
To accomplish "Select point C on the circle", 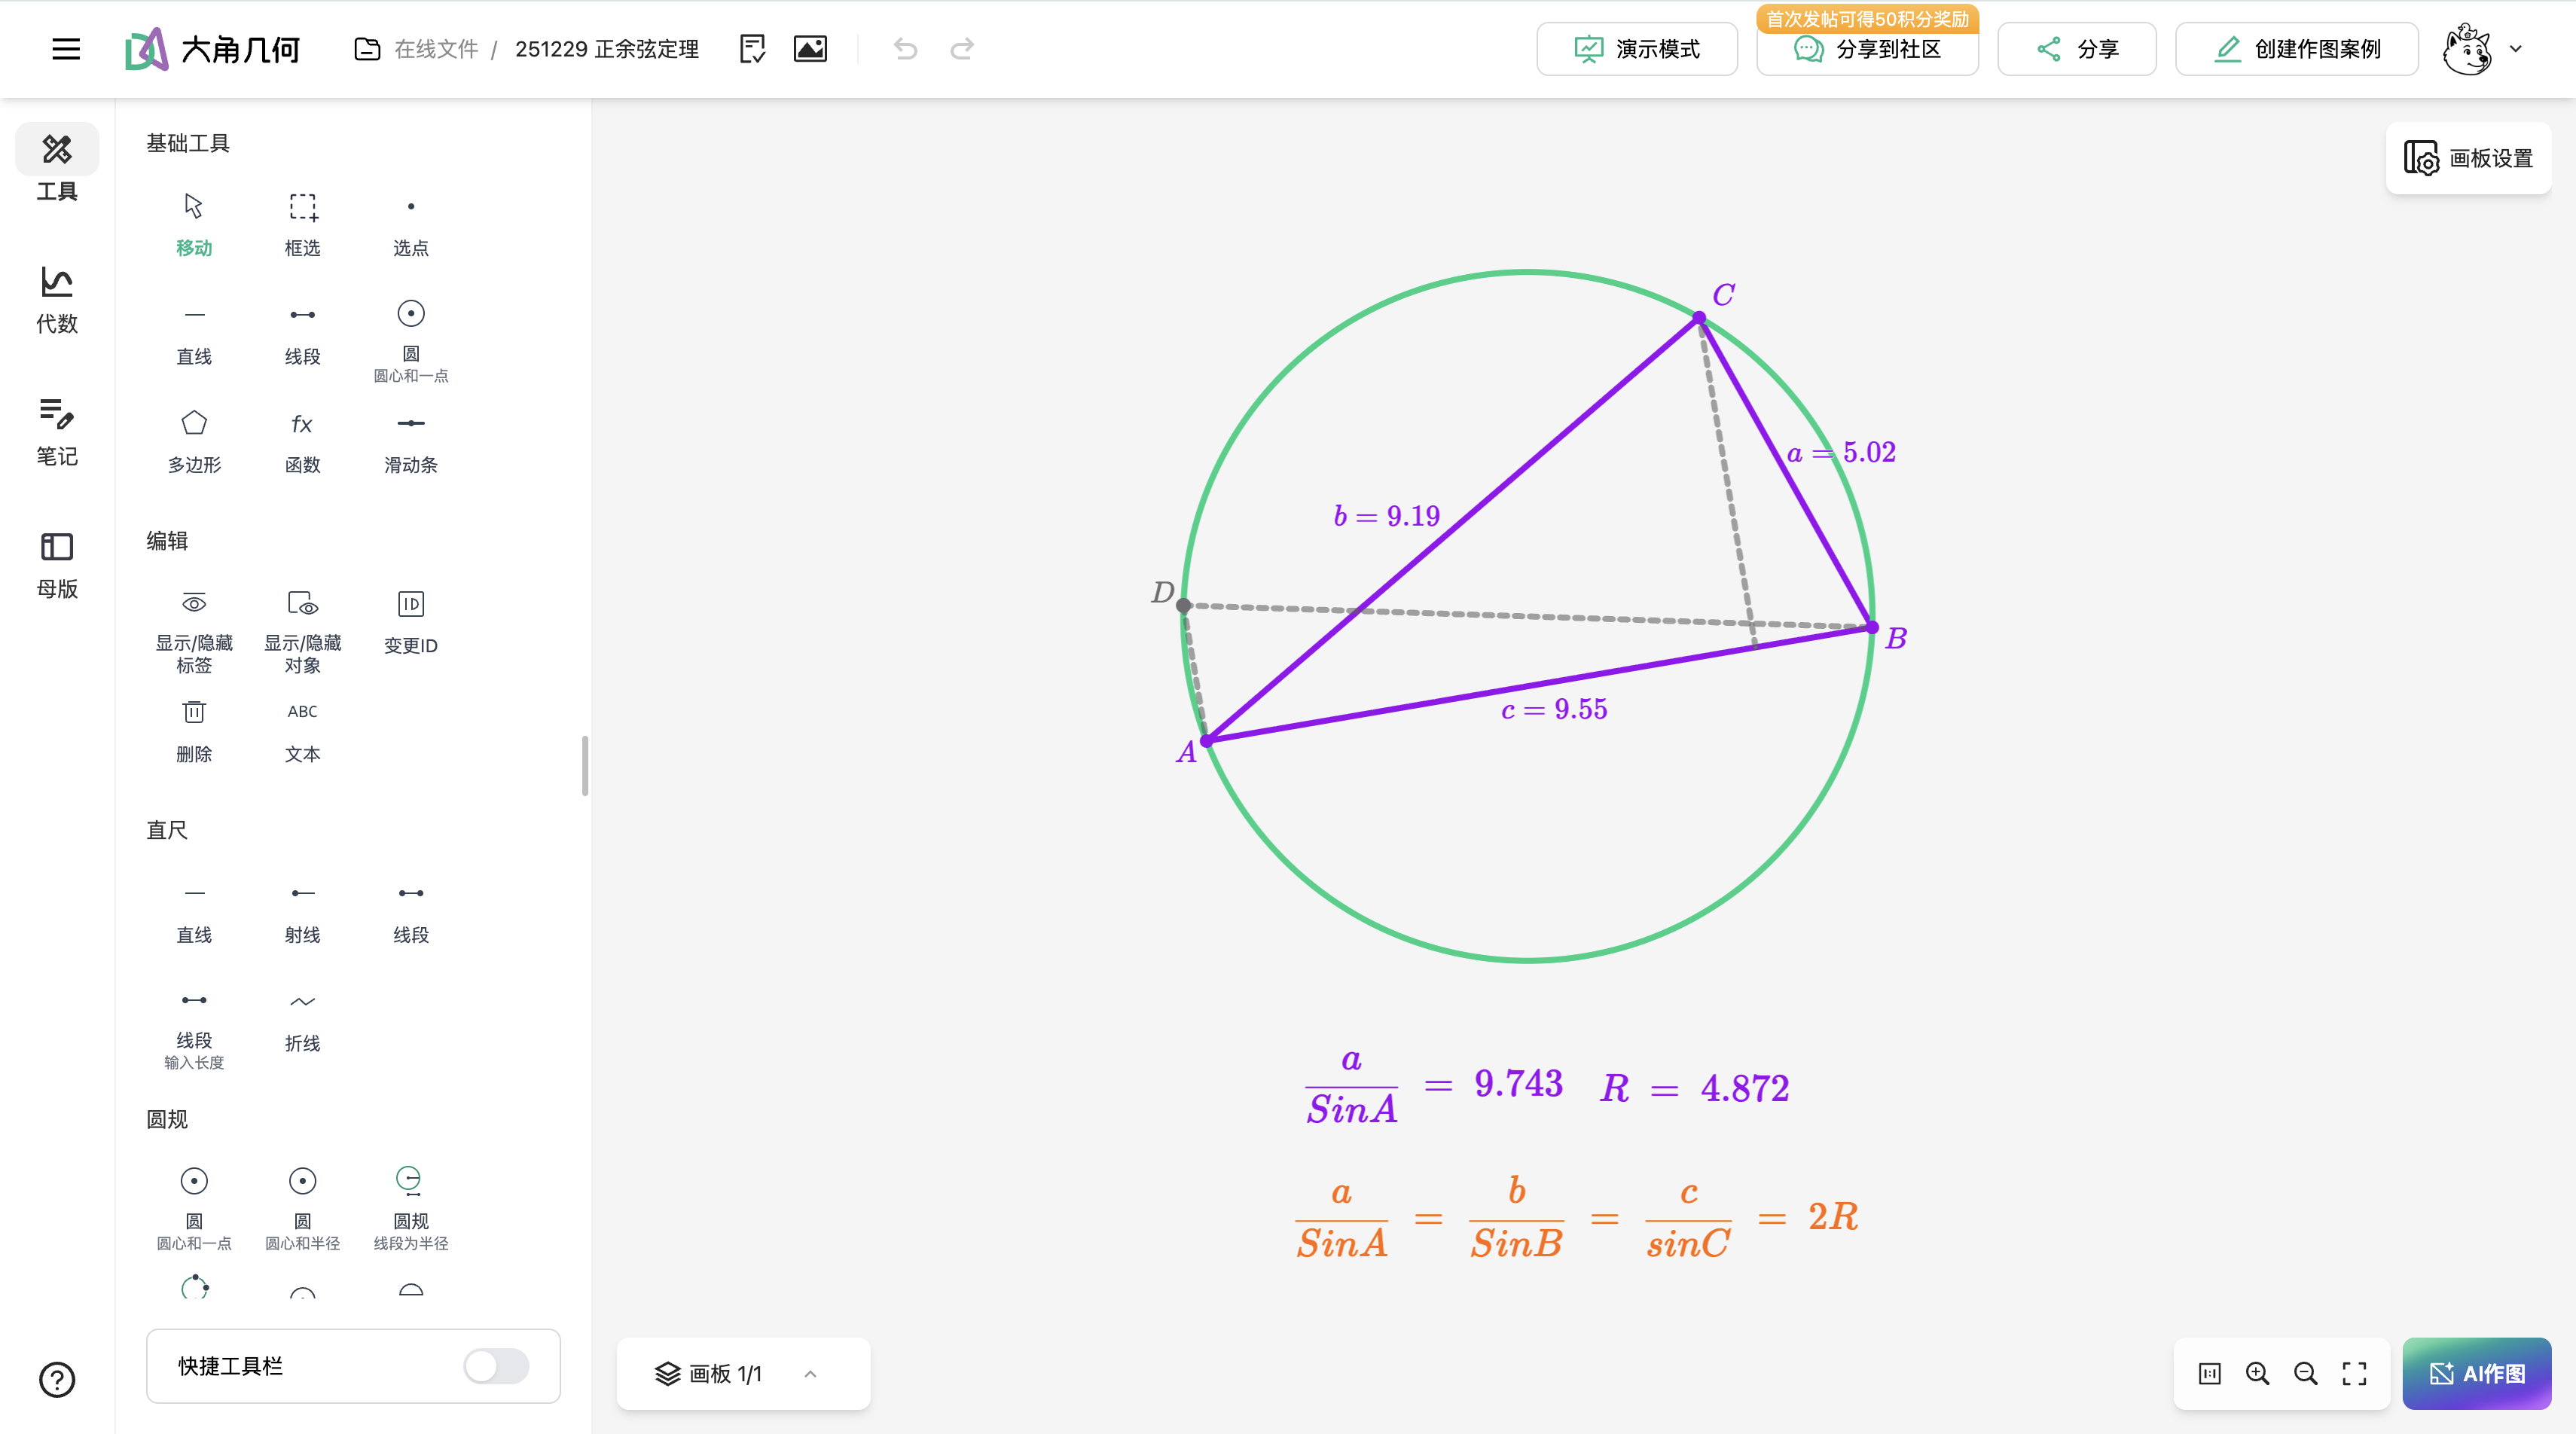I will pyautogui.click(x=1699, y=318).
